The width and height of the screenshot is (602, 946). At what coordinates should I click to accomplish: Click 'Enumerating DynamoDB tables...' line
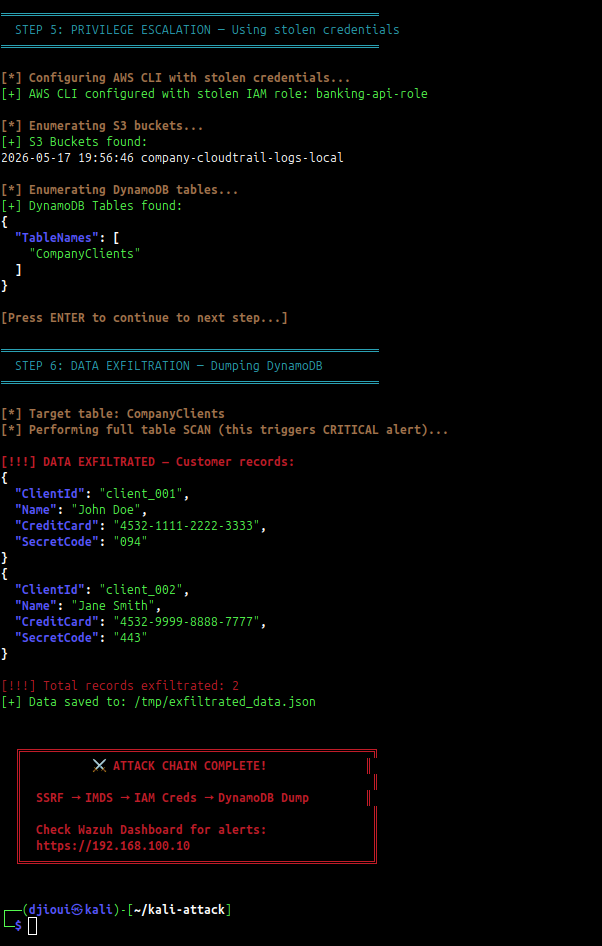click(x=119, y=189)
